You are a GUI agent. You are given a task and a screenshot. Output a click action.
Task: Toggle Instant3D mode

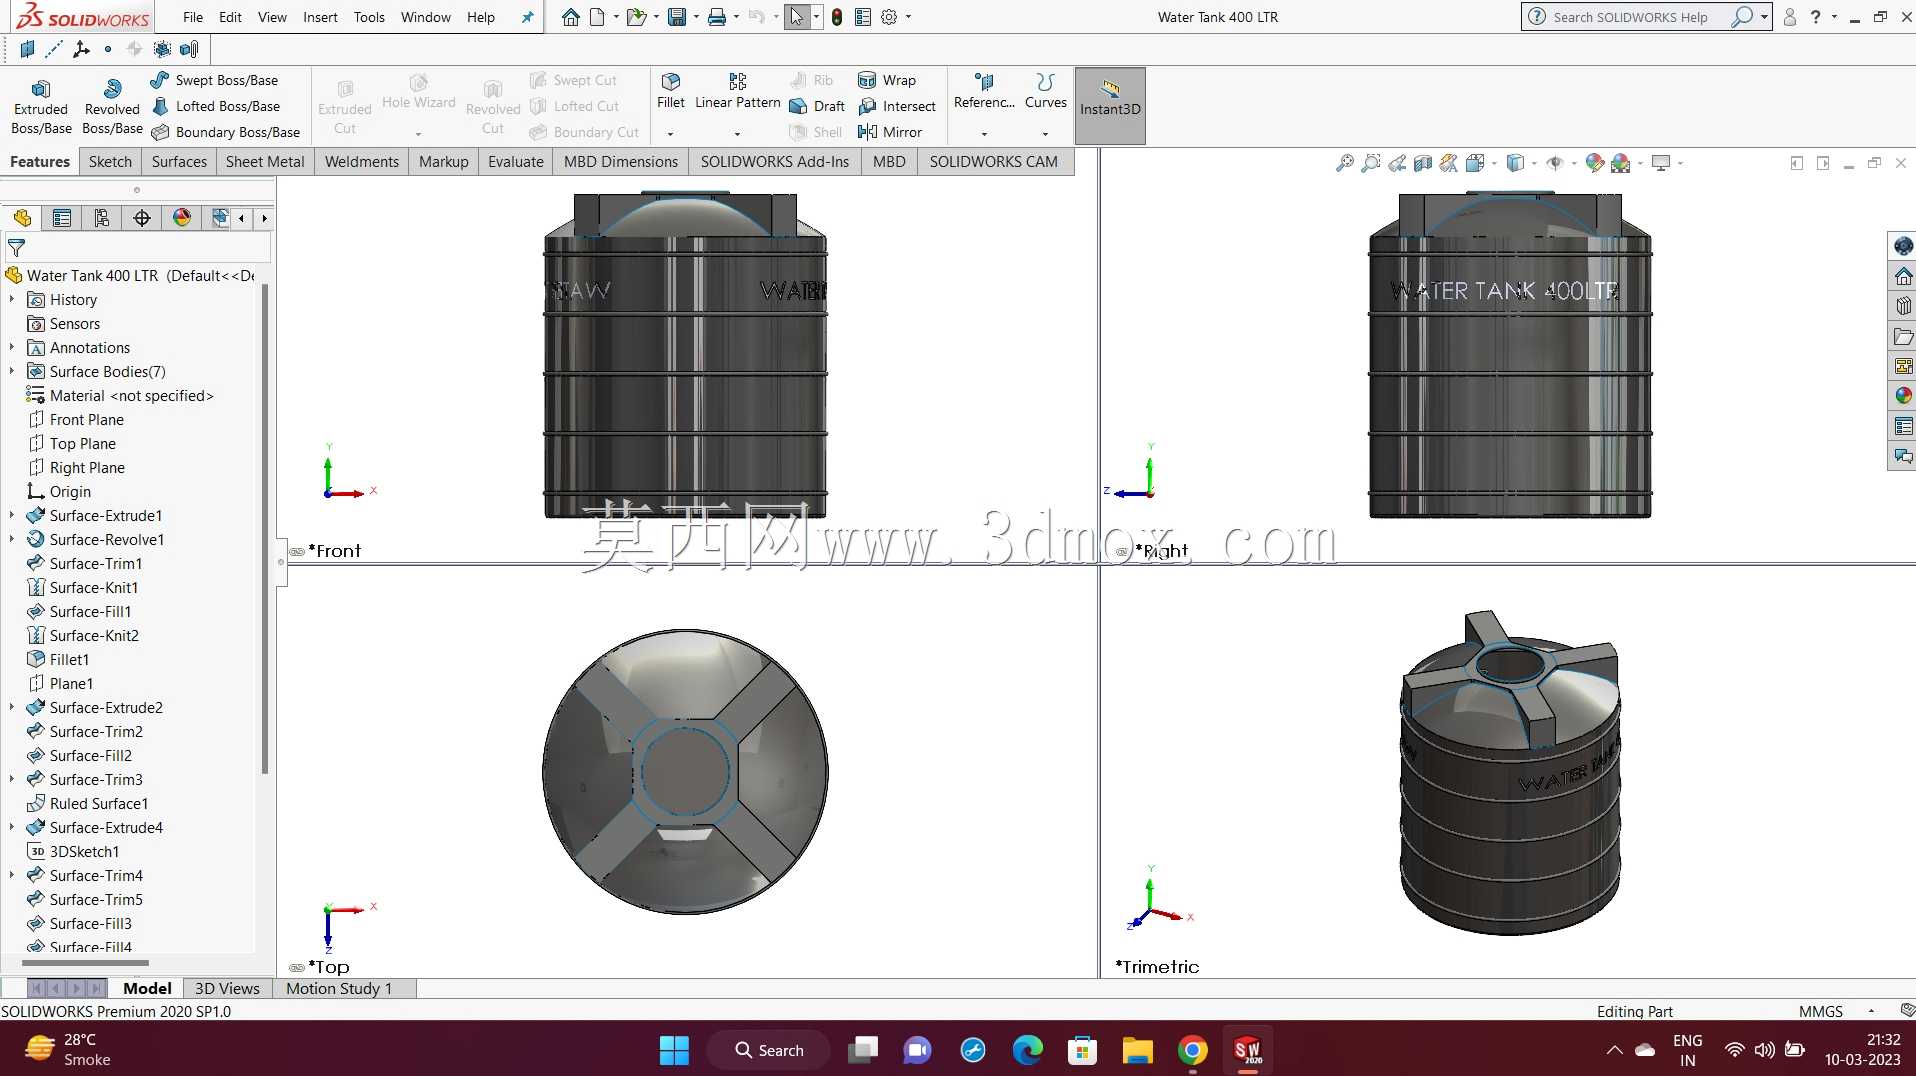click(x=1110, y=106)
